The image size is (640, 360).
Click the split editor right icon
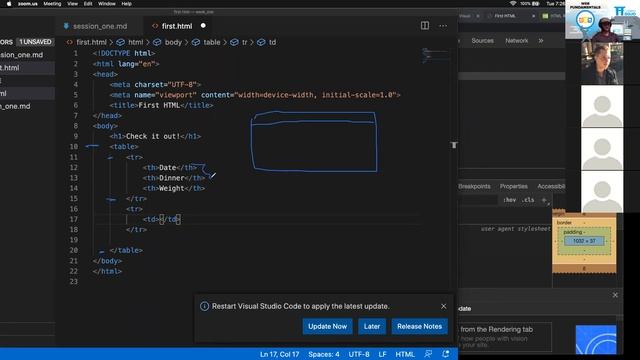tap(424, 26)
